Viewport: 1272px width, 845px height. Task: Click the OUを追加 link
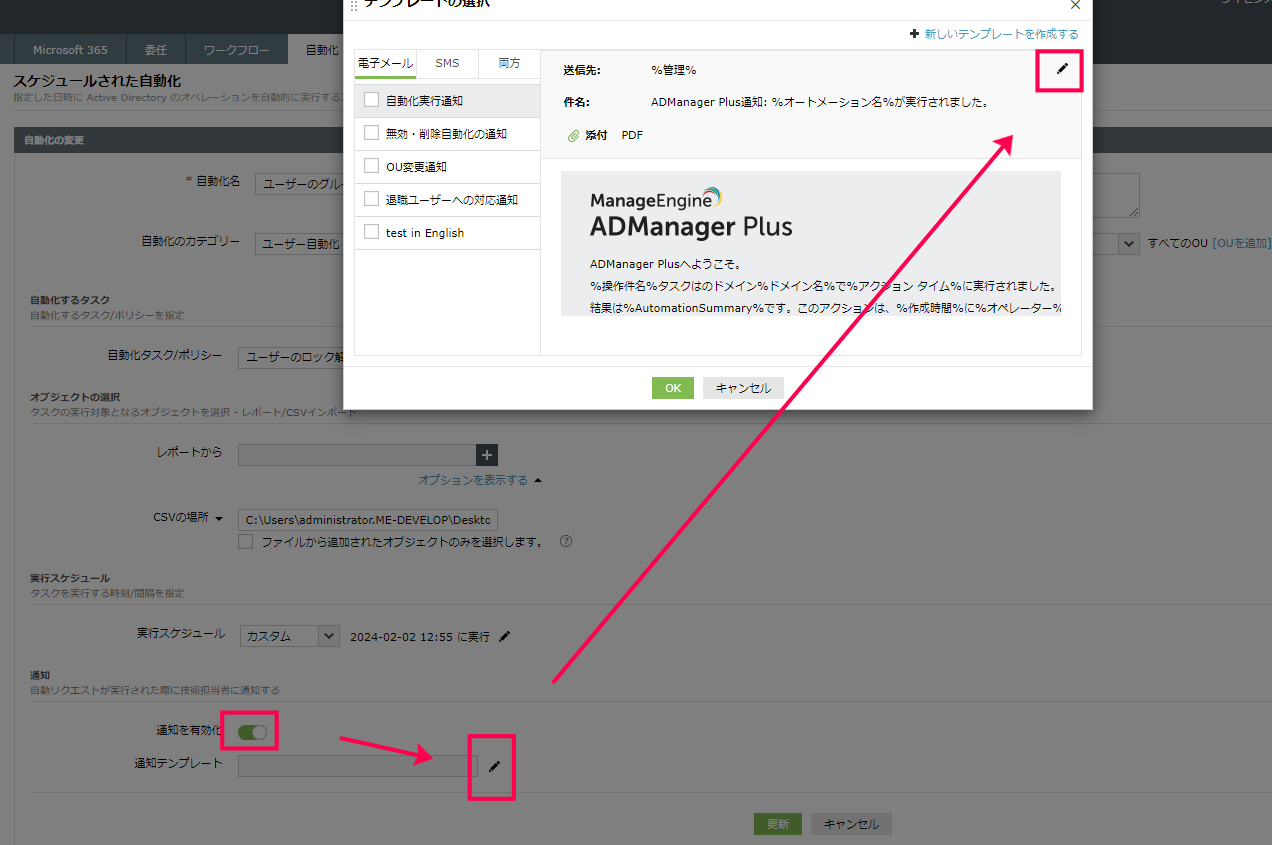click(1241, 243)
